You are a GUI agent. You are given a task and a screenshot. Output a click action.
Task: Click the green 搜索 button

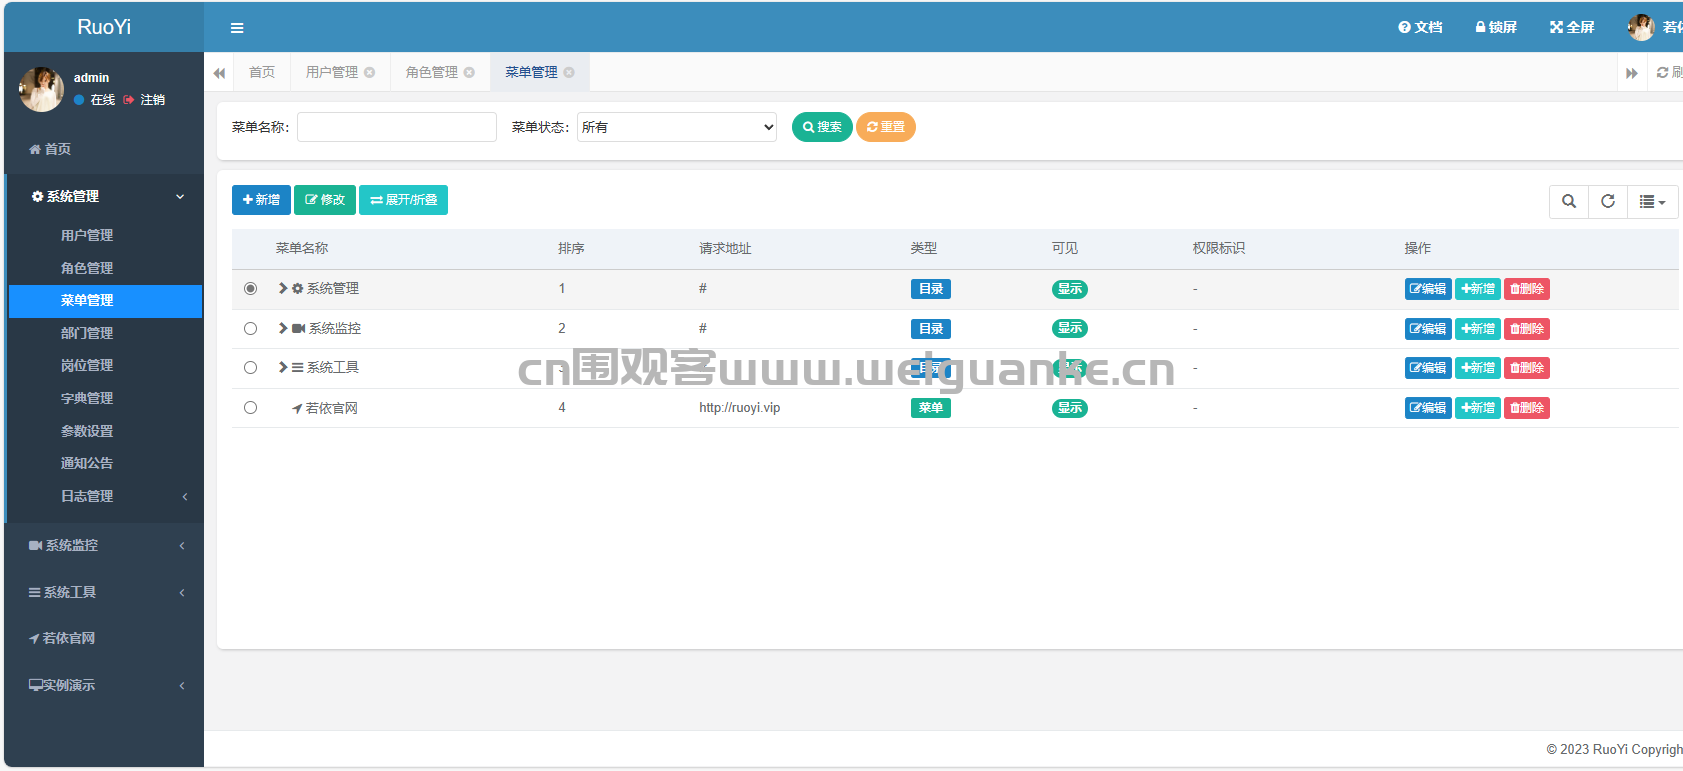click(822, 127)
